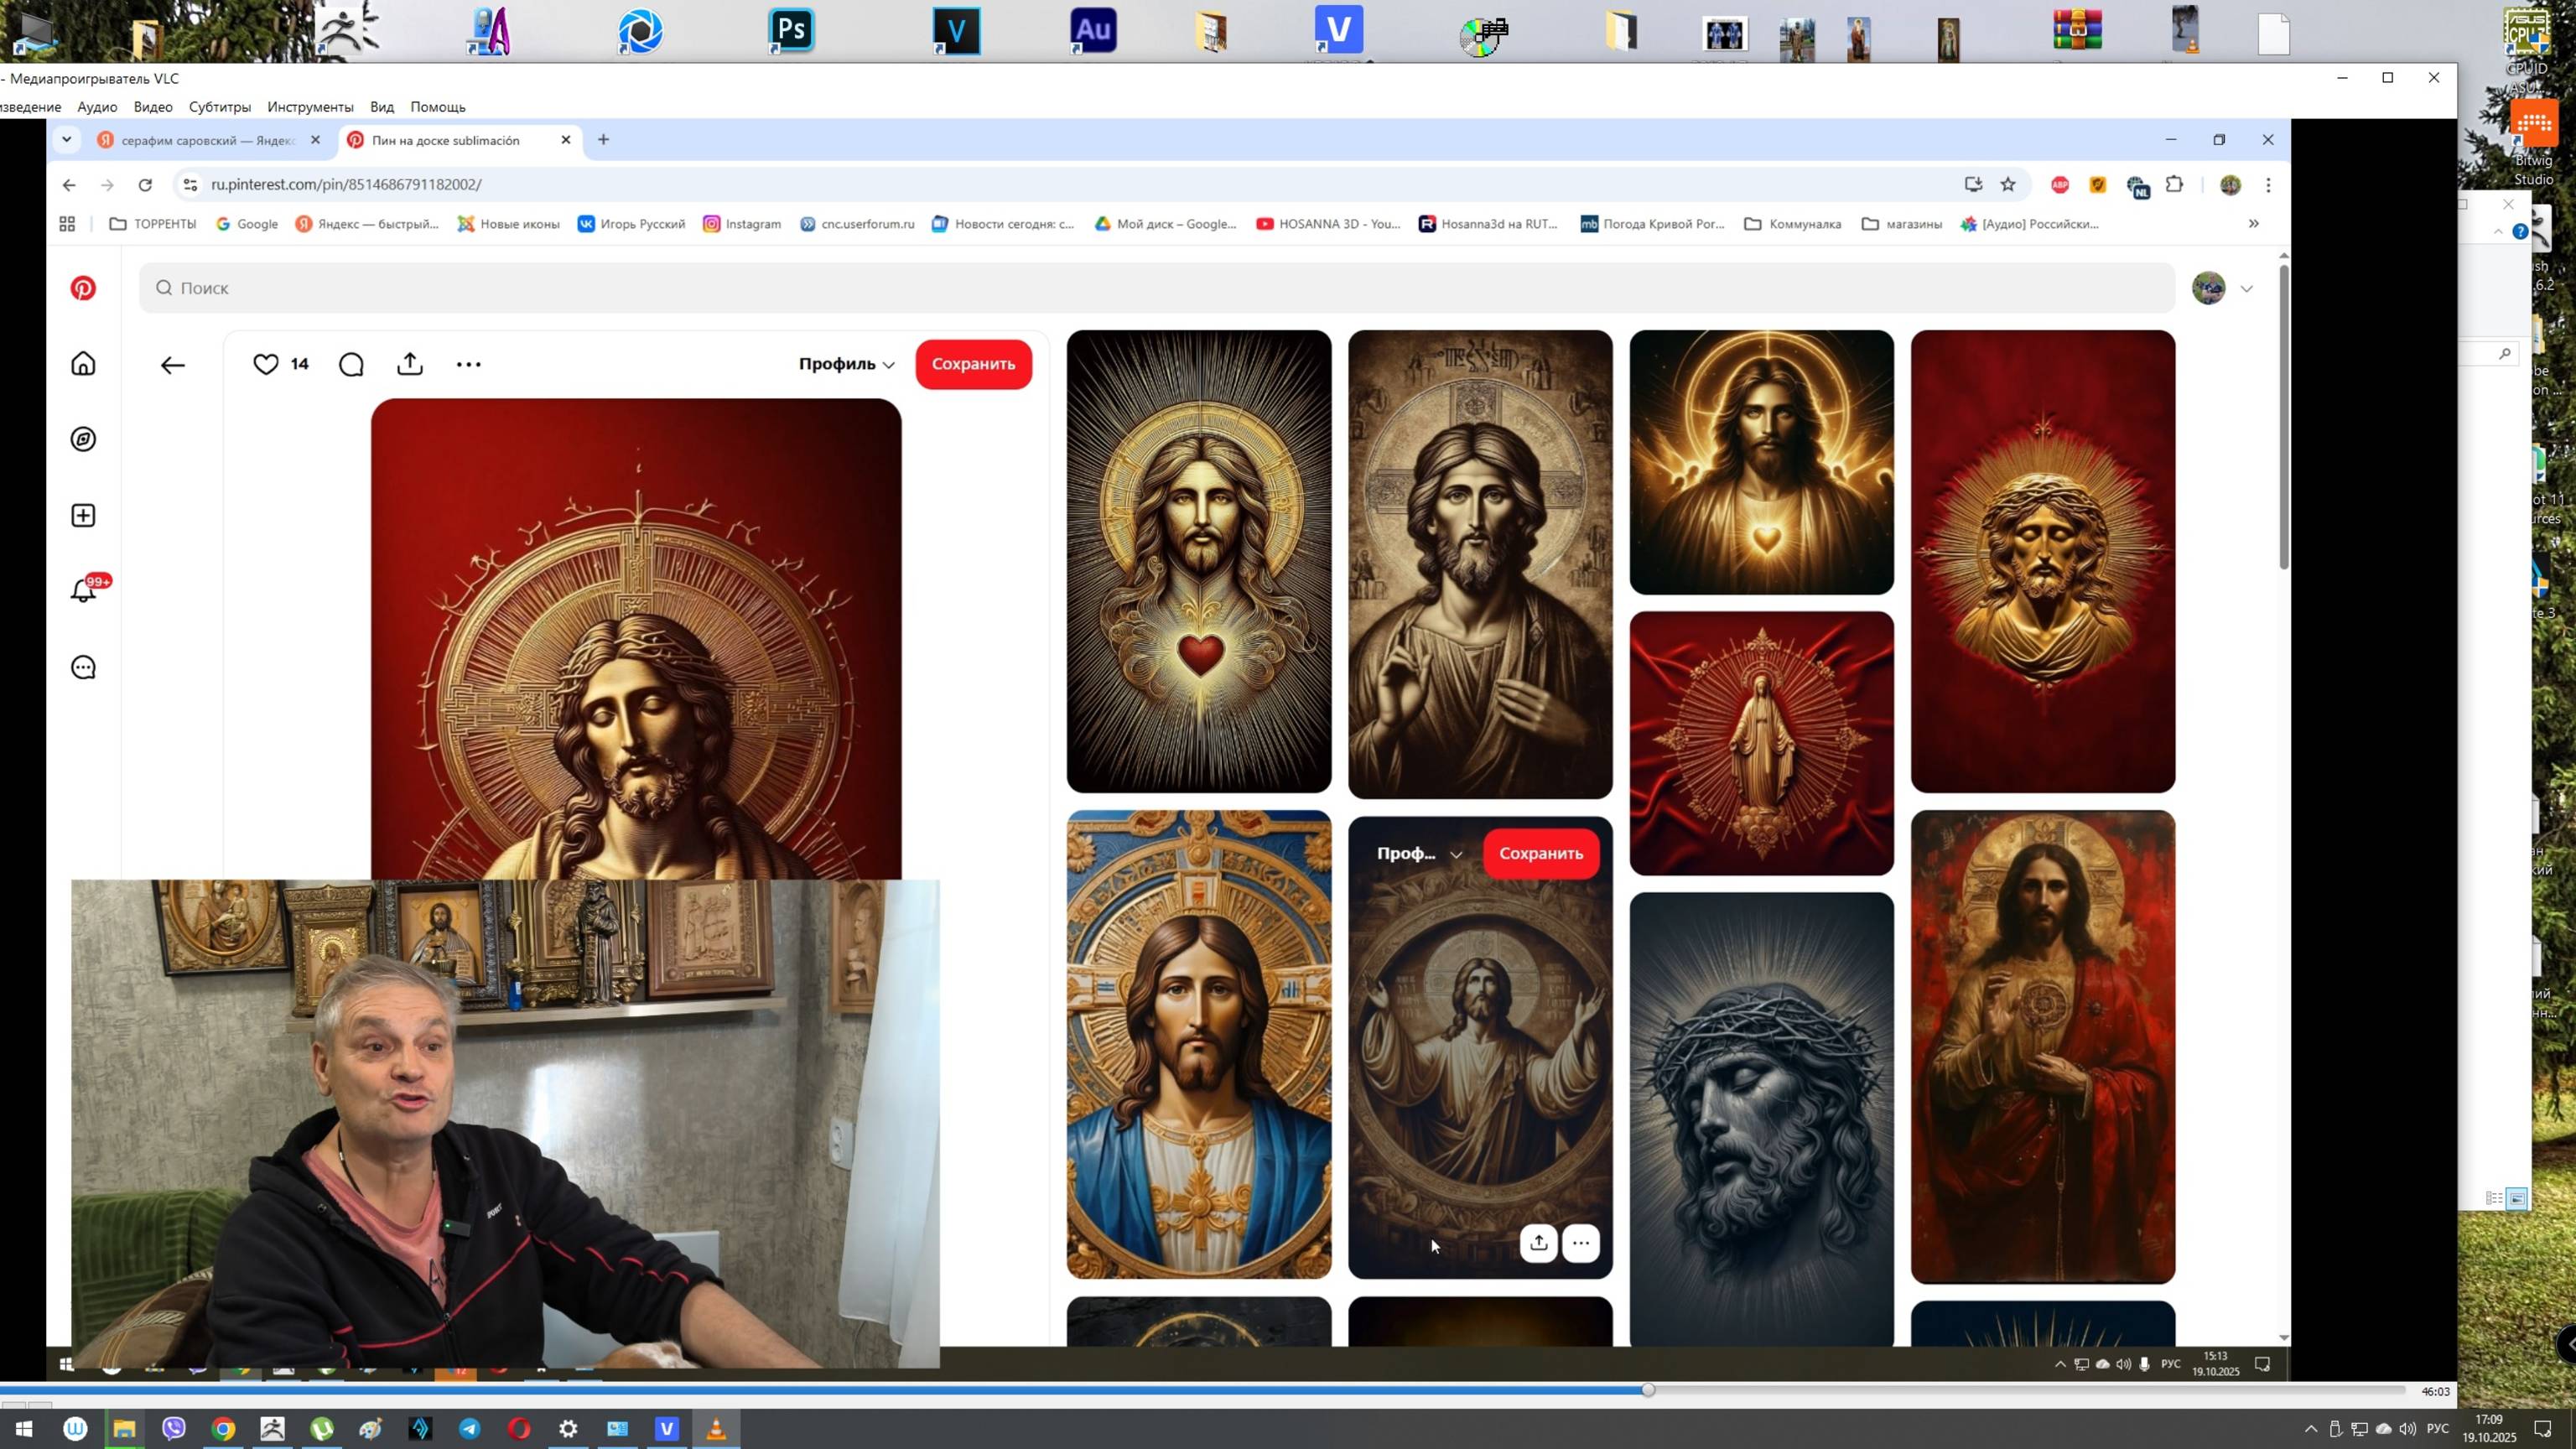Open the Pinterest explore compass icon
The image size is (2576, 1449).
tap(83, 439)
